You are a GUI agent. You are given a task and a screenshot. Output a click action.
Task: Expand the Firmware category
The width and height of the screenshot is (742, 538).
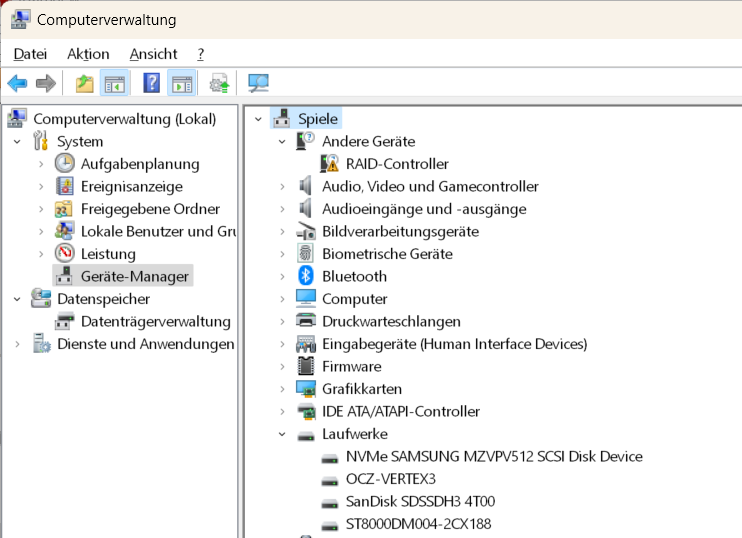tap(283, 366)
